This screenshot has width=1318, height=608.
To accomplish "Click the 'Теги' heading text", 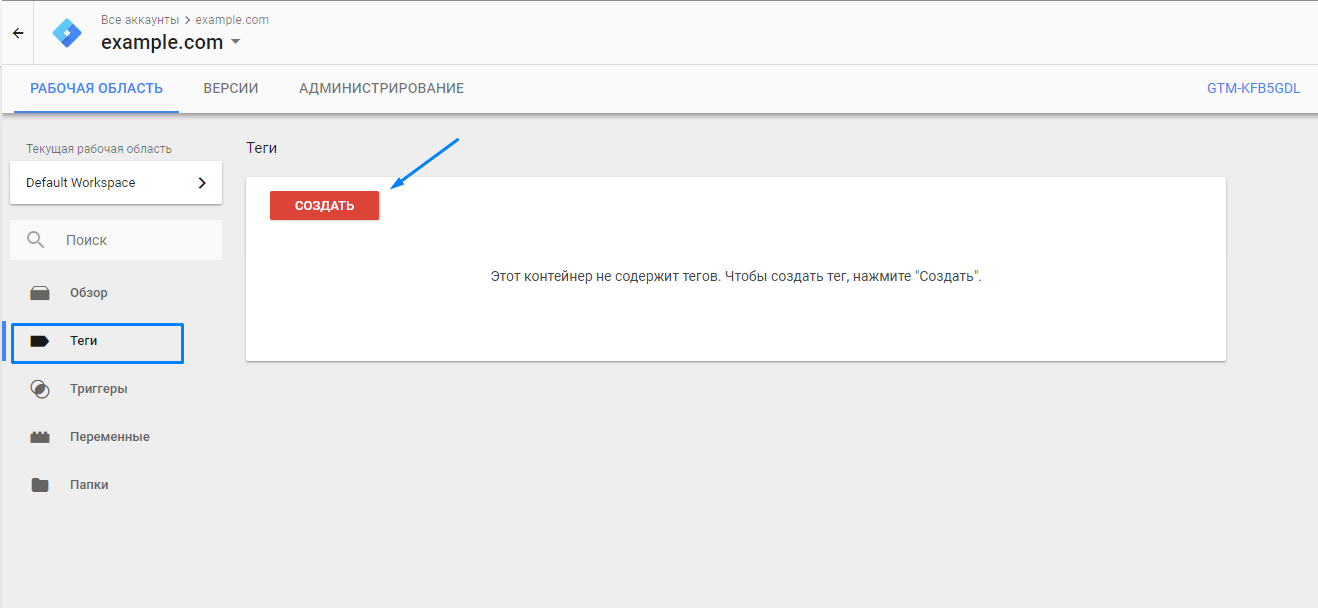I will click(x=261, y=148).
